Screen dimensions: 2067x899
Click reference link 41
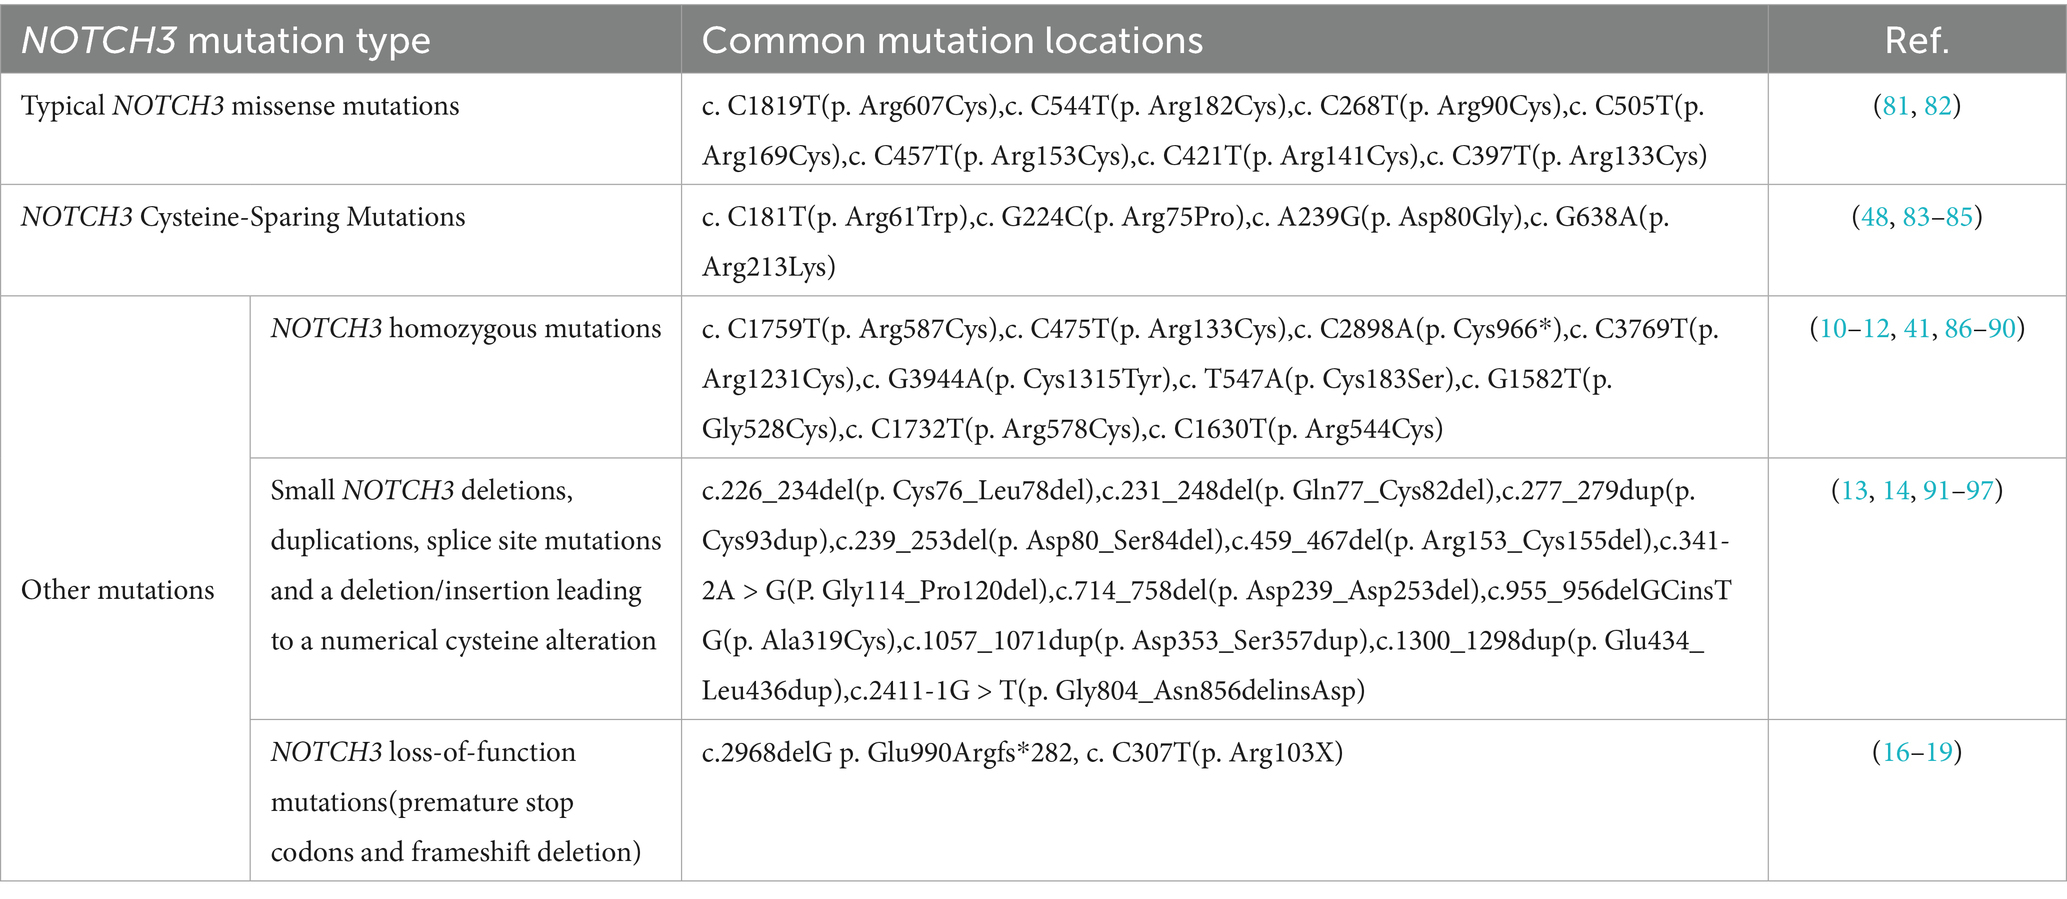pos(1917,329)
